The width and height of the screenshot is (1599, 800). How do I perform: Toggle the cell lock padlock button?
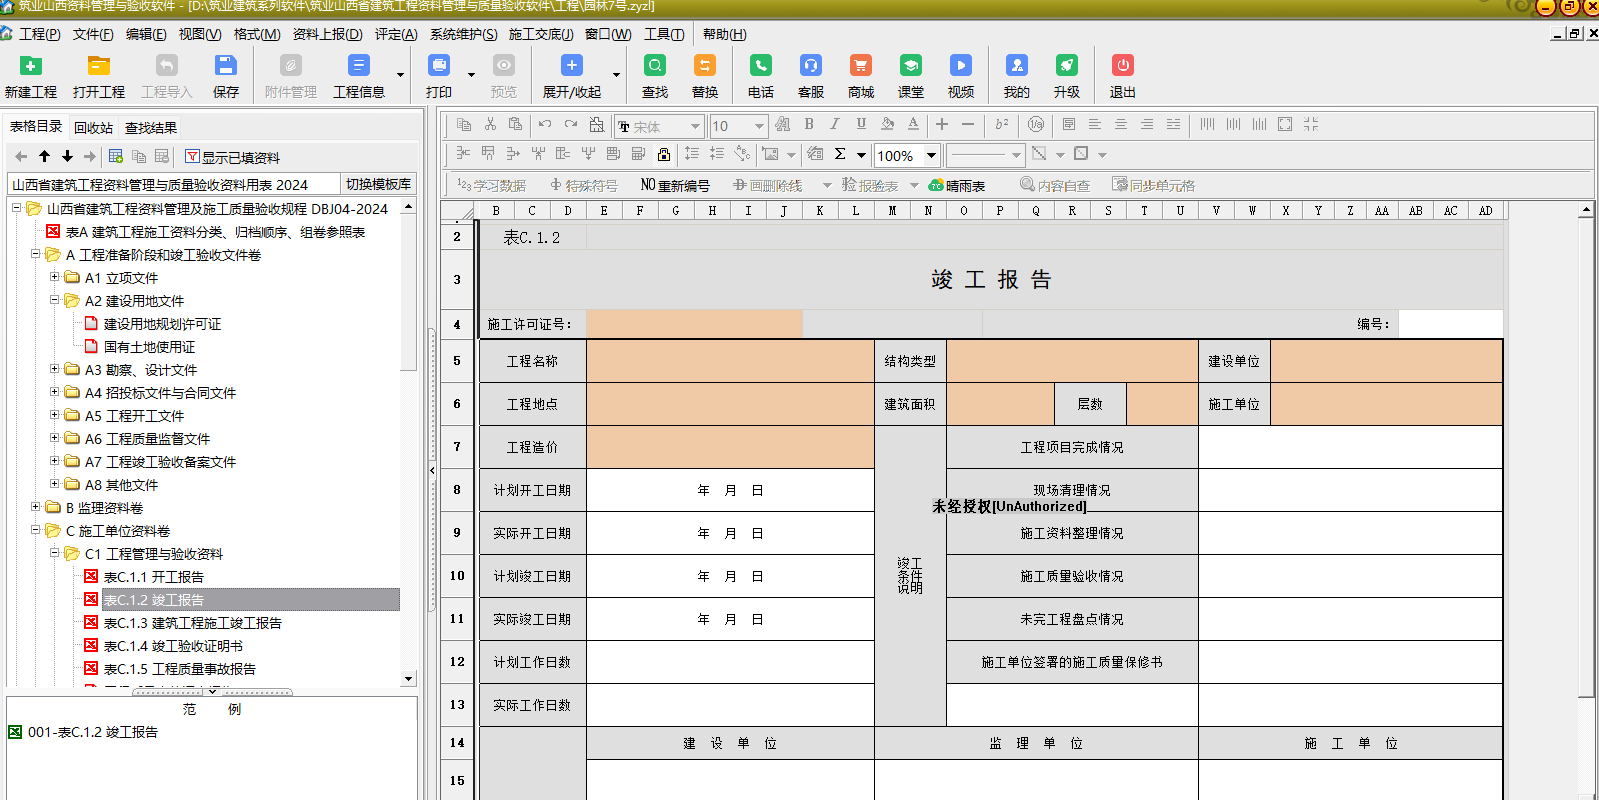[x=663, y=154]
